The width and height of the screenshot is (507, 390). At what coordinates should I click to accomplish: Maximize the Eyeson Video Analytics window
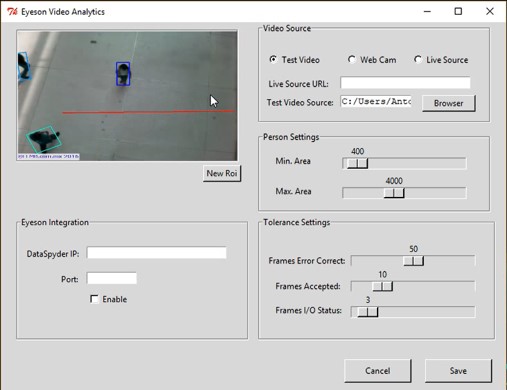458,12
